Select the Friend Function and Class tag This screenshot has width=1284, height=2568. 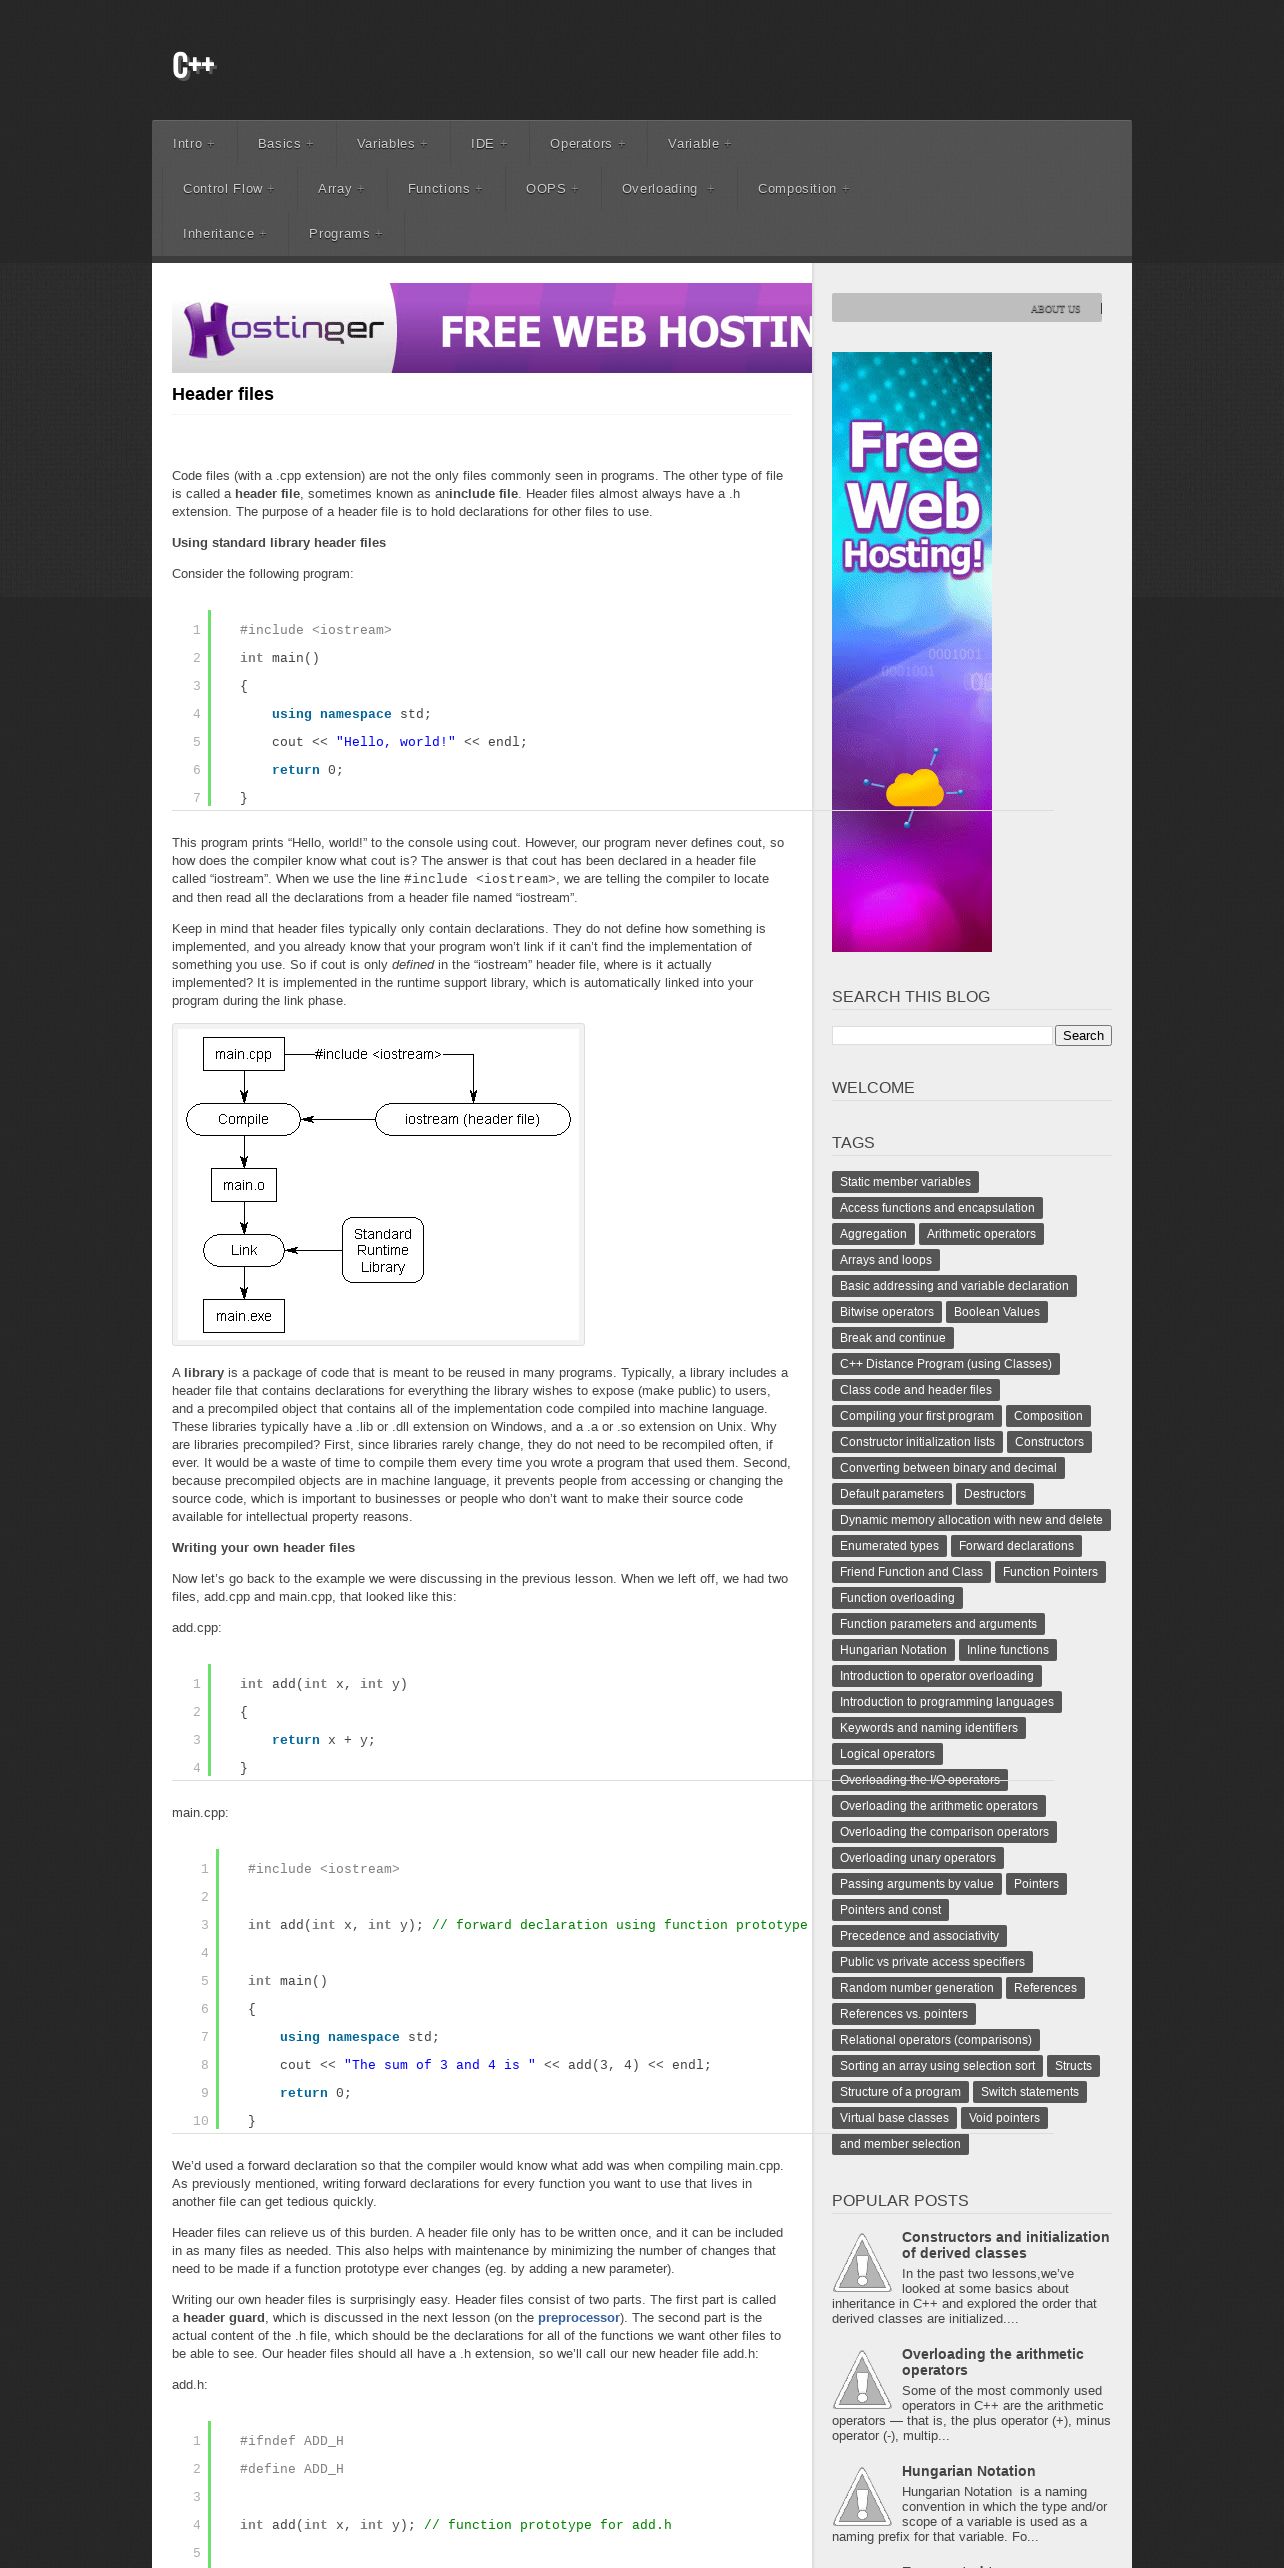(x=911, y=1572)
